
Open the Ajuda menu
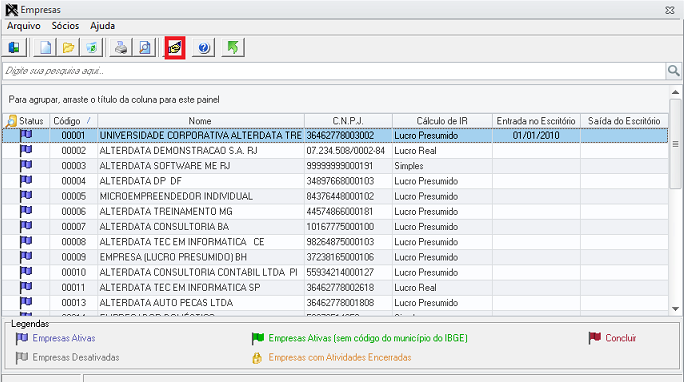coord(103,26)
